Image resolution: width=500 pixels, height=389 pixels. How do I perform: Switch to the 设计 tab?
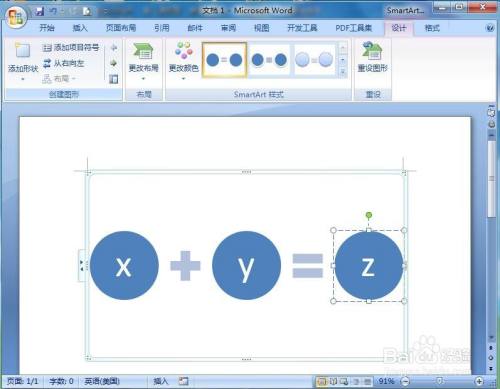tap(399, 28)
